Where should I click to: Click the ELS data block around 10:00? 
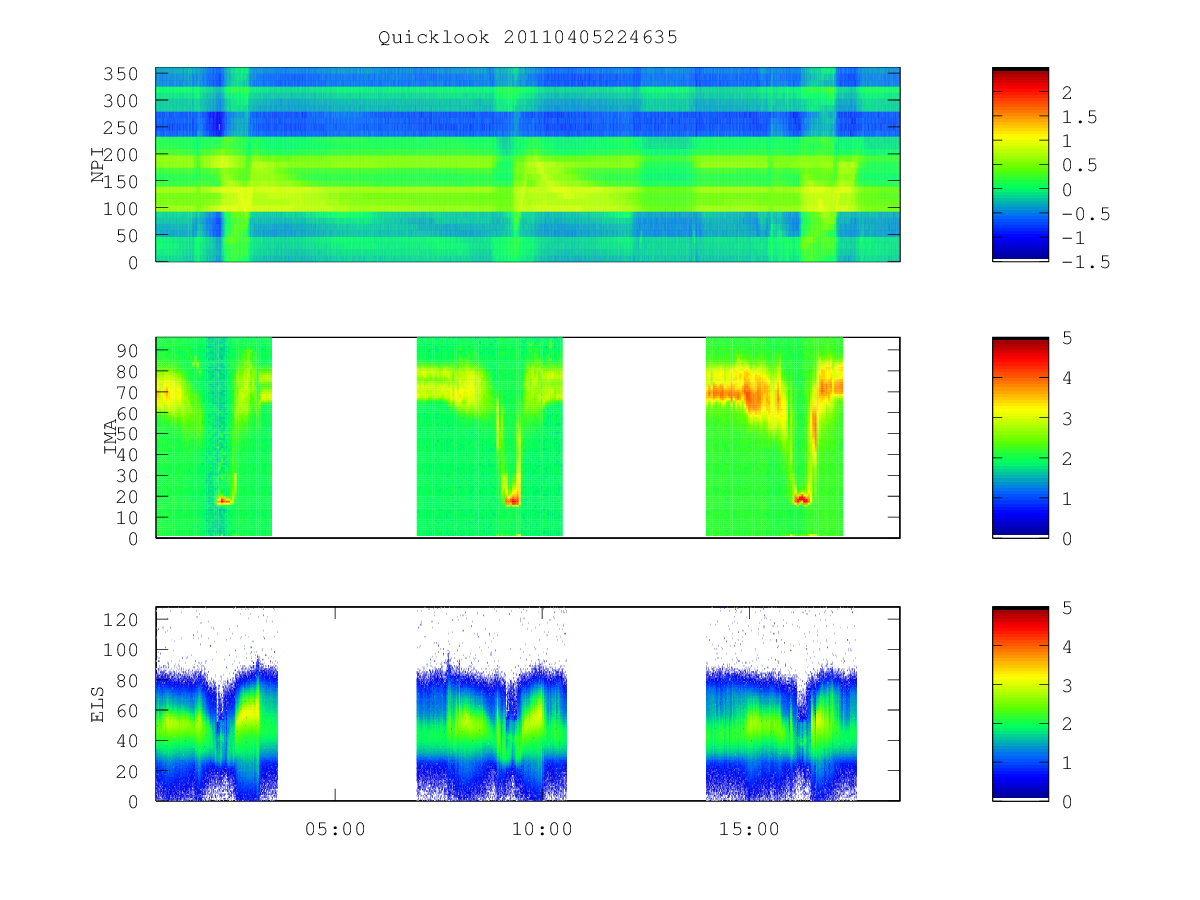pyautogui.click(x=492, y=704)
